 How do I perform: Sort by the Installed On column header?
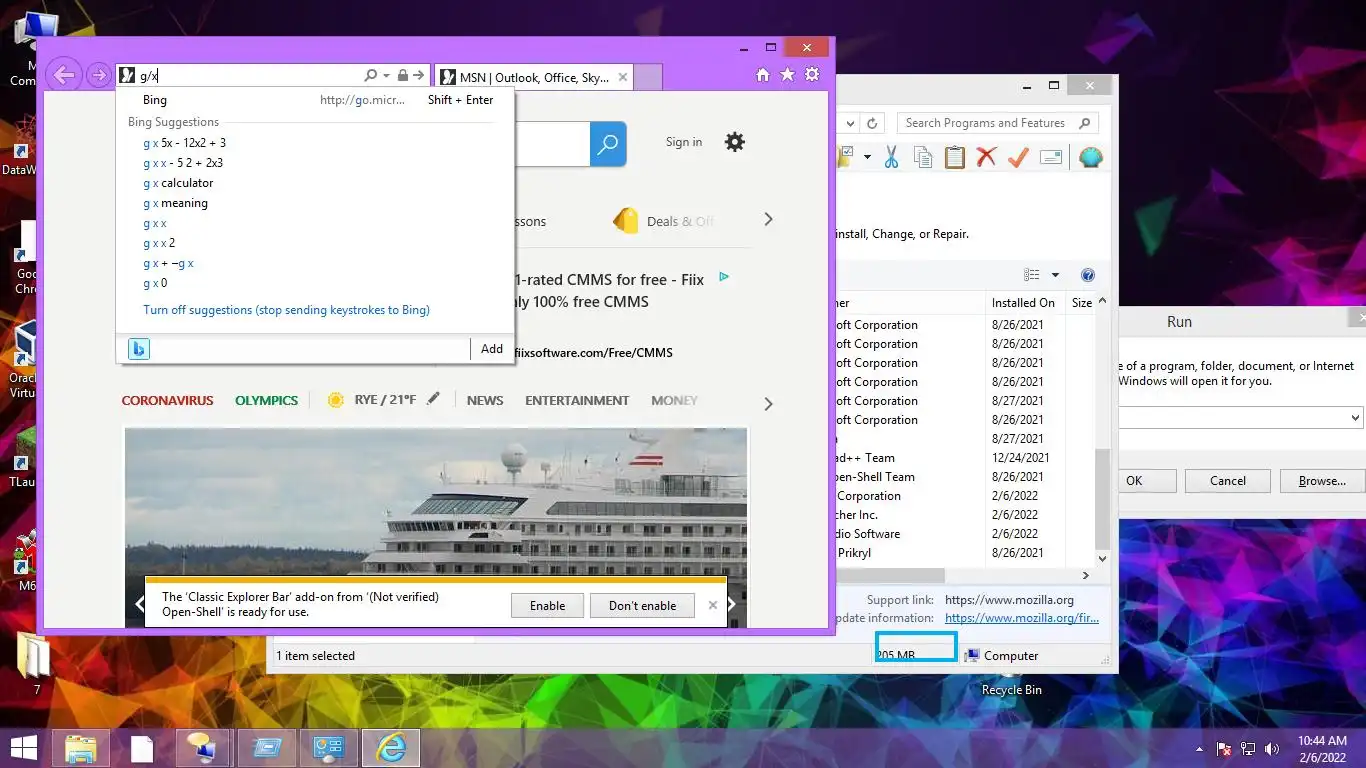1023,303
